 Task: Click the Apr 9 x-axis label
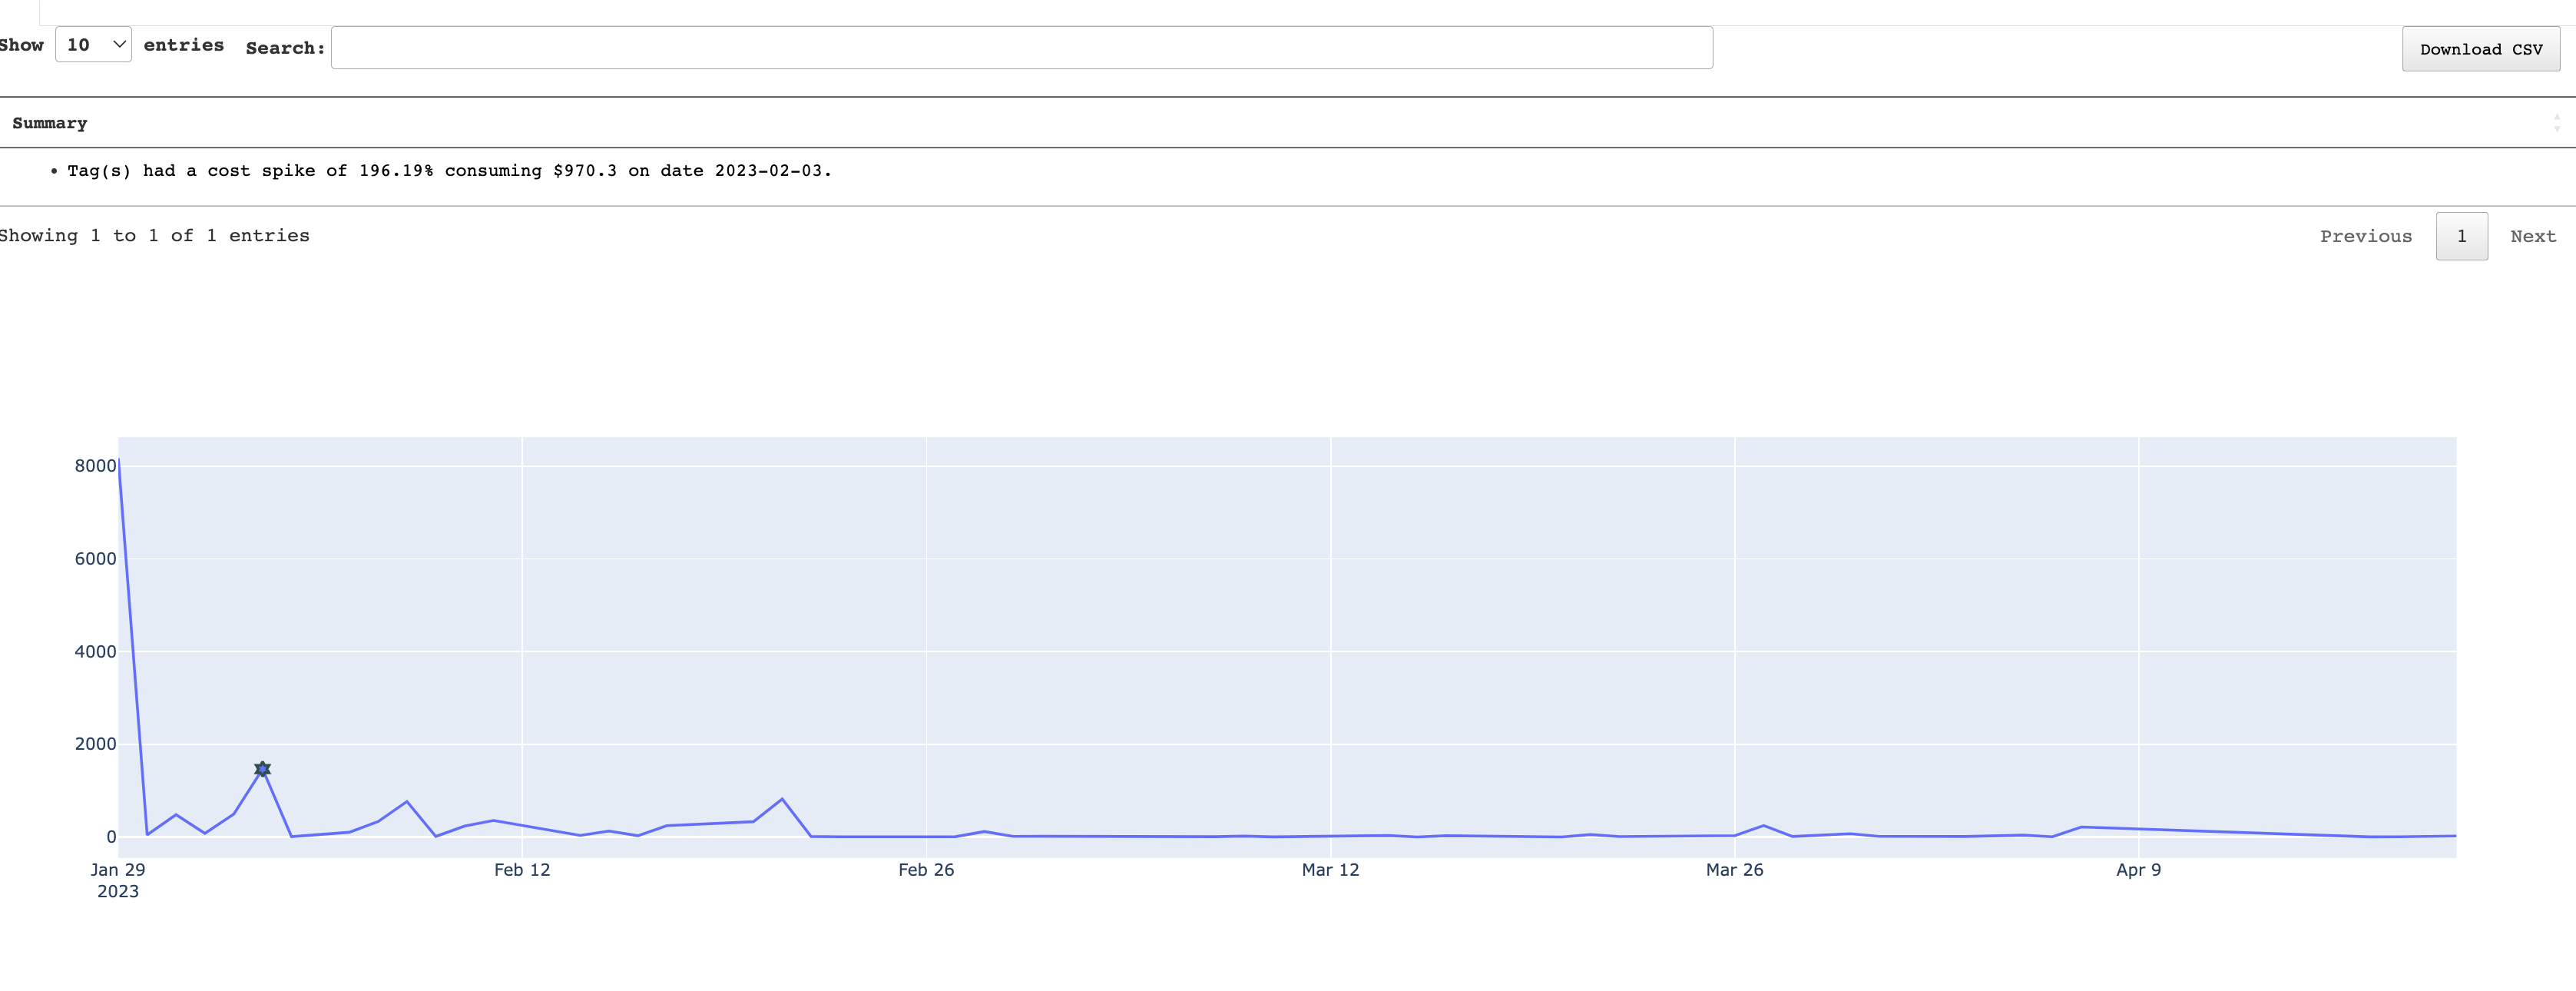[2138, 870]
